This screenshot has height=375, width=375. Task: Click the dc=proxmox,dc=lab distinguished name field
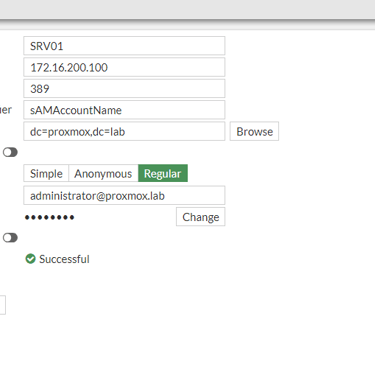coord(124,131)
